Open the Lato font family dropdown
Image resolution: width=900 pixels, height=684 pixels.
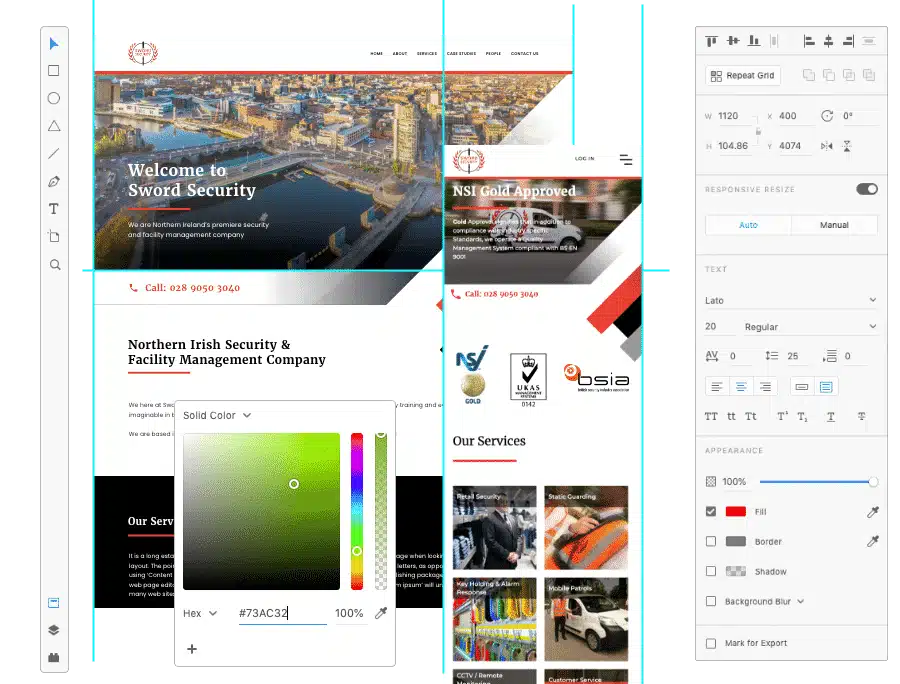[x=791, y=300]
